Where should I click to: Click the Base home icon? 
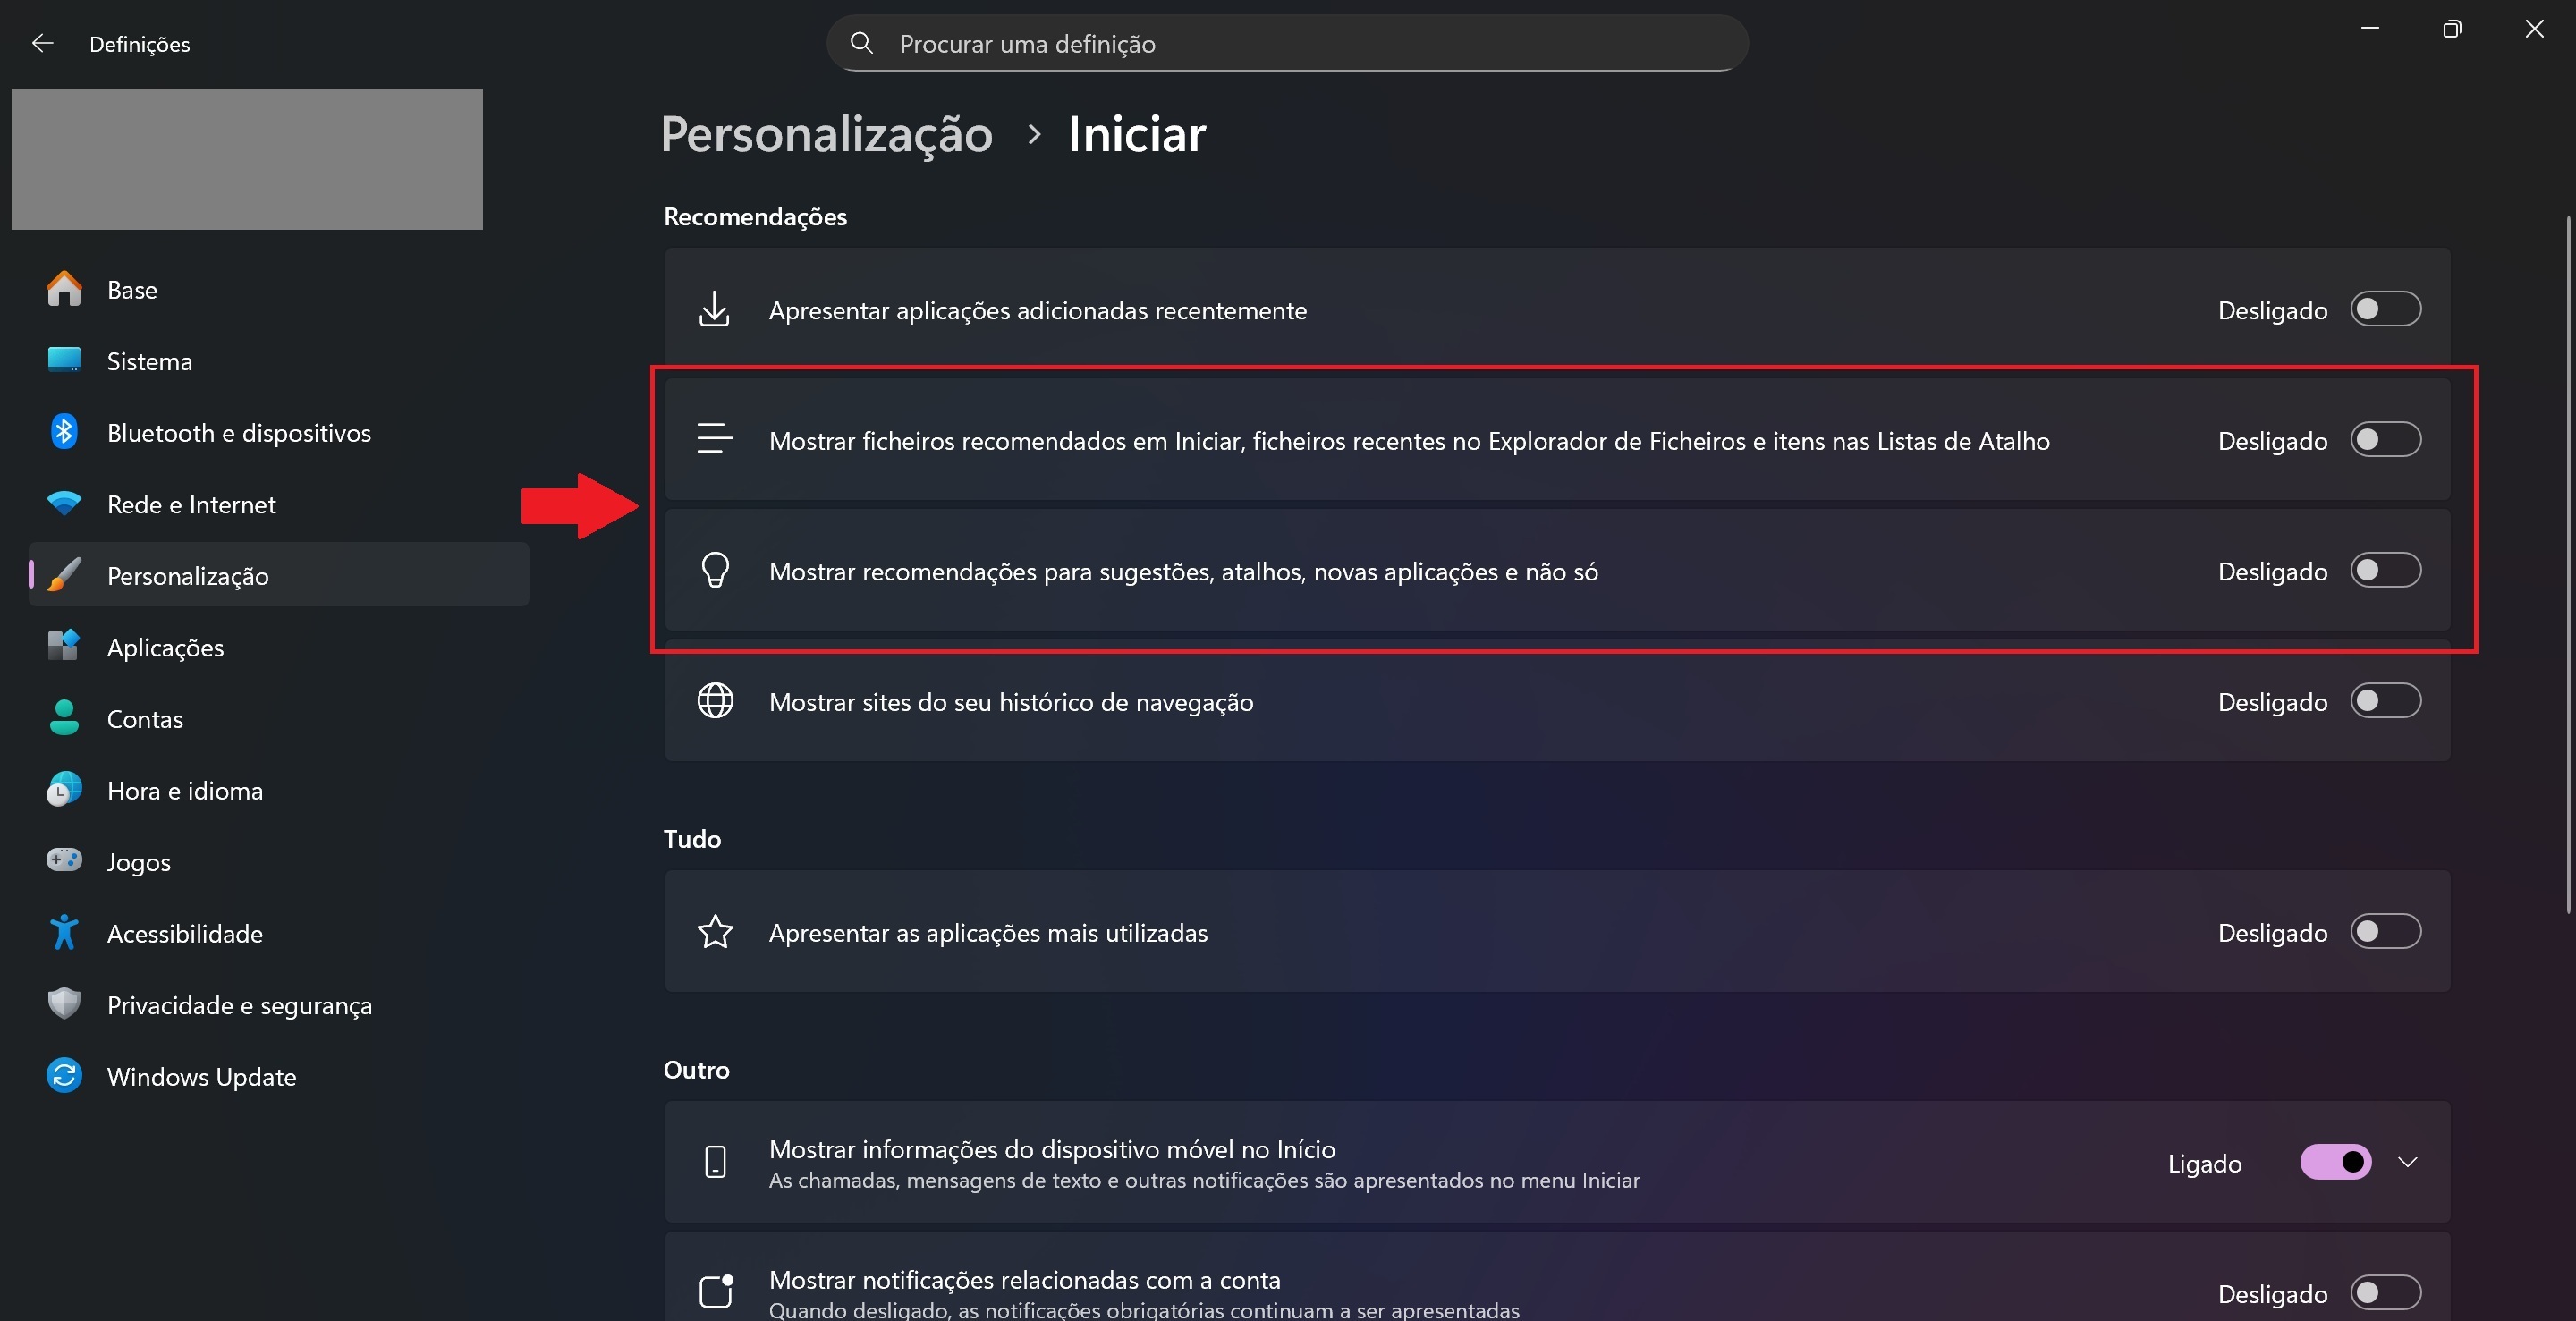coord(64,289)
